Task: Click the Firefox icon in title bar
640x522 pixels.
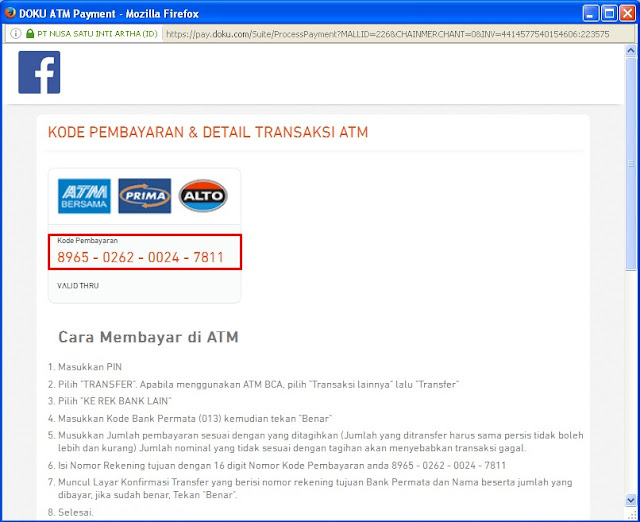Action: pos(10,13)
